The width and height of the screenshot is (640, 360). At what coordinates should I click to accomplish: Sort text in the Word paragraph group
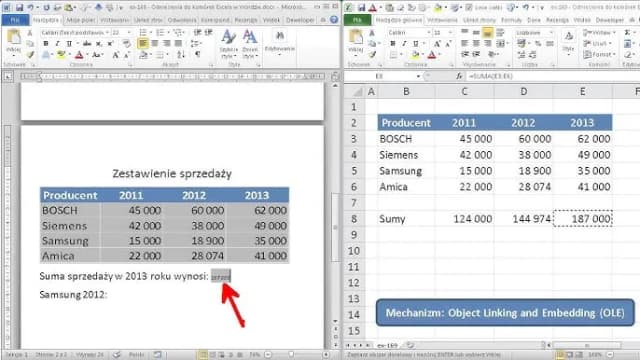[181, 54]
